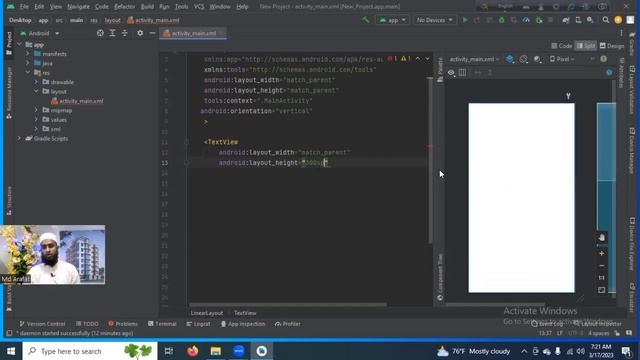Click LinearLayout in the breadcrumb bar
The width and height of the screenshot is (640, 360).
(x=207, y=313)
